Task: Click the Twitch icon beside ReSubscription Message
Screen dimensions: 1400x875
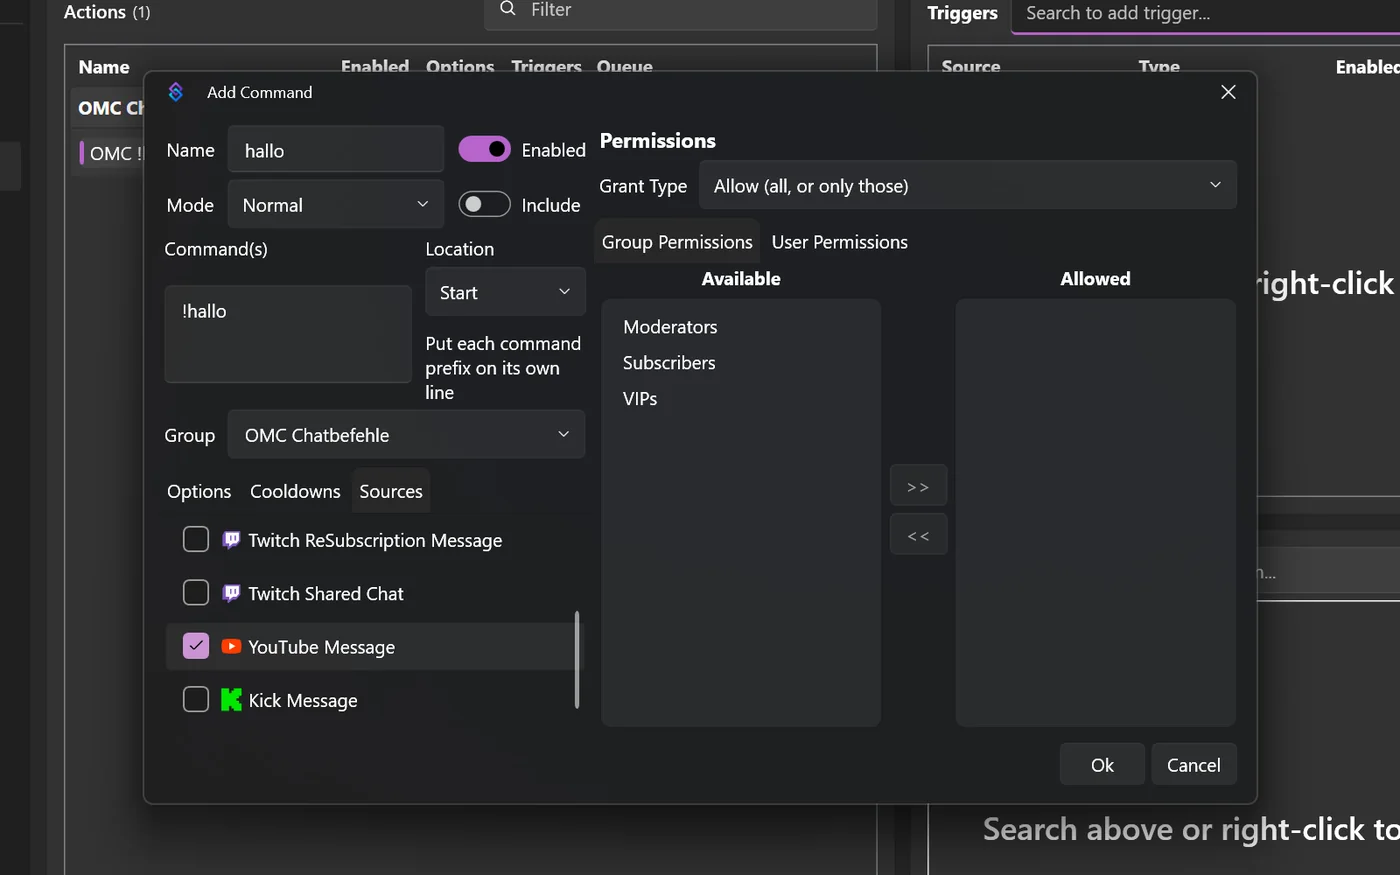Action: [x=231, y=540]
